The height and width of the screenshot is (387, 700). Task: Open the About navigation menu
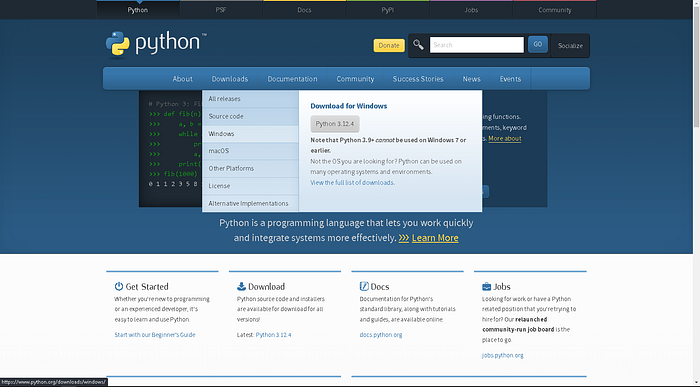(183, 79)
